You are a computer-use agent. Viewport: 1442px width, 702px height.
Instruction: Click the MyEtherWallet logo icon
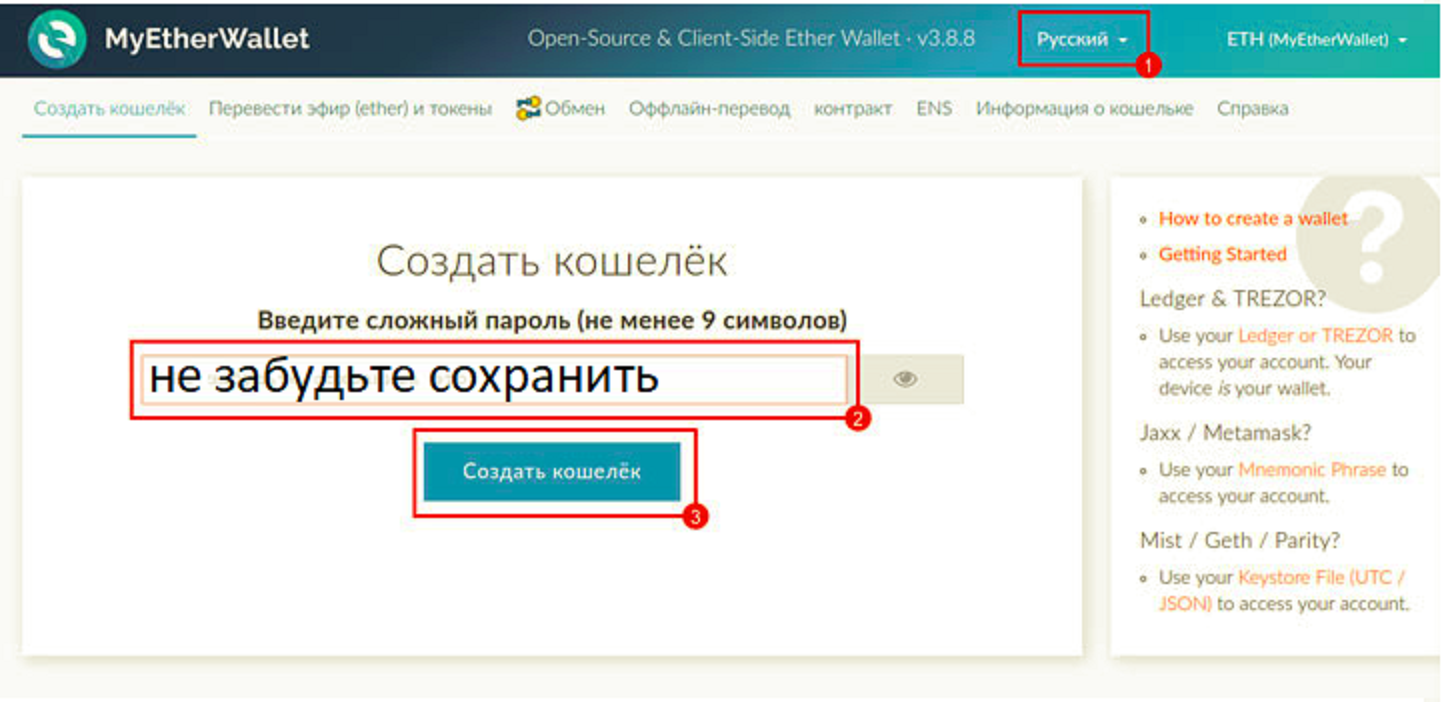coord(58,39)
